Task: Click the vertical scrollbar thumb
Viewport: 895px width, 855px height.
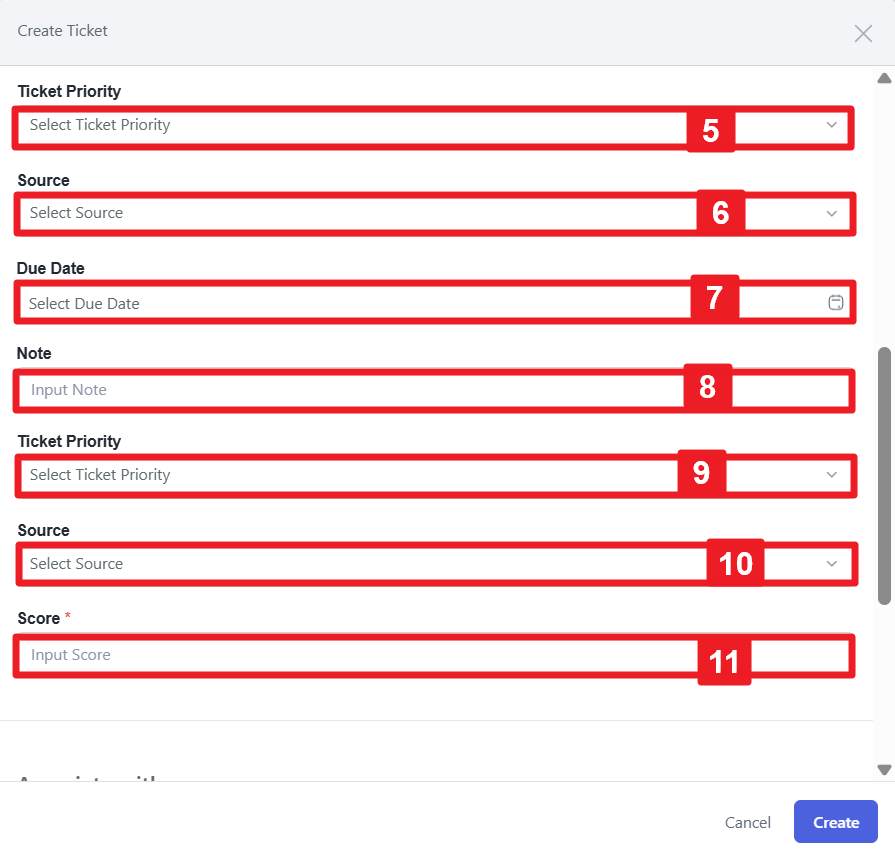Action: click(x=884, y=475)
